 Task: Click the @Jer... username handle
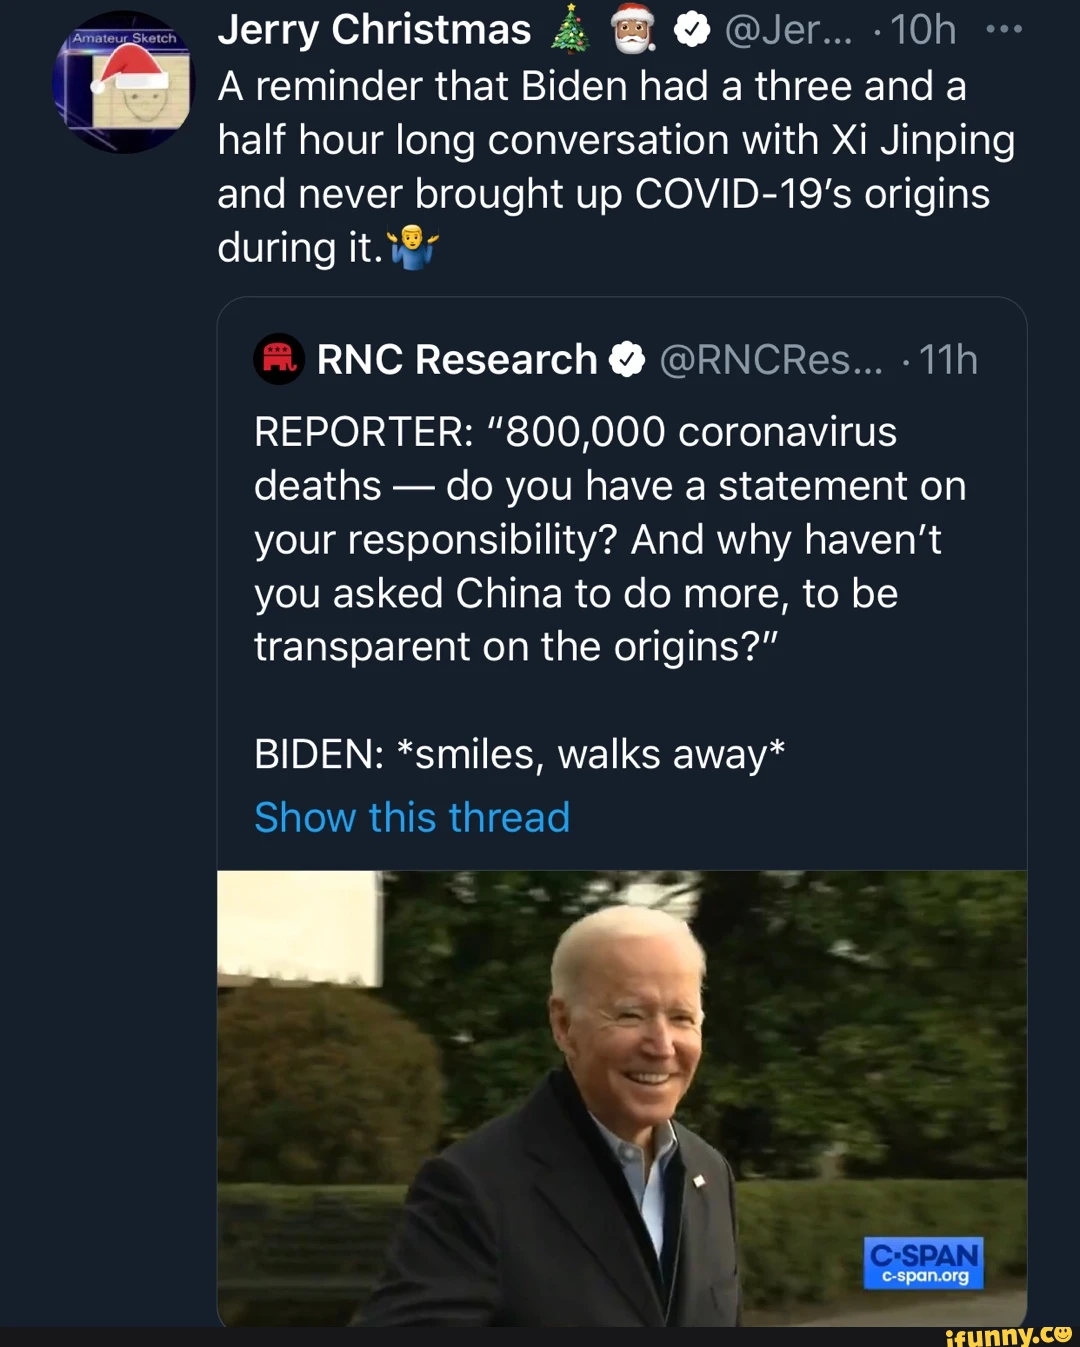[x=788, y=30]
